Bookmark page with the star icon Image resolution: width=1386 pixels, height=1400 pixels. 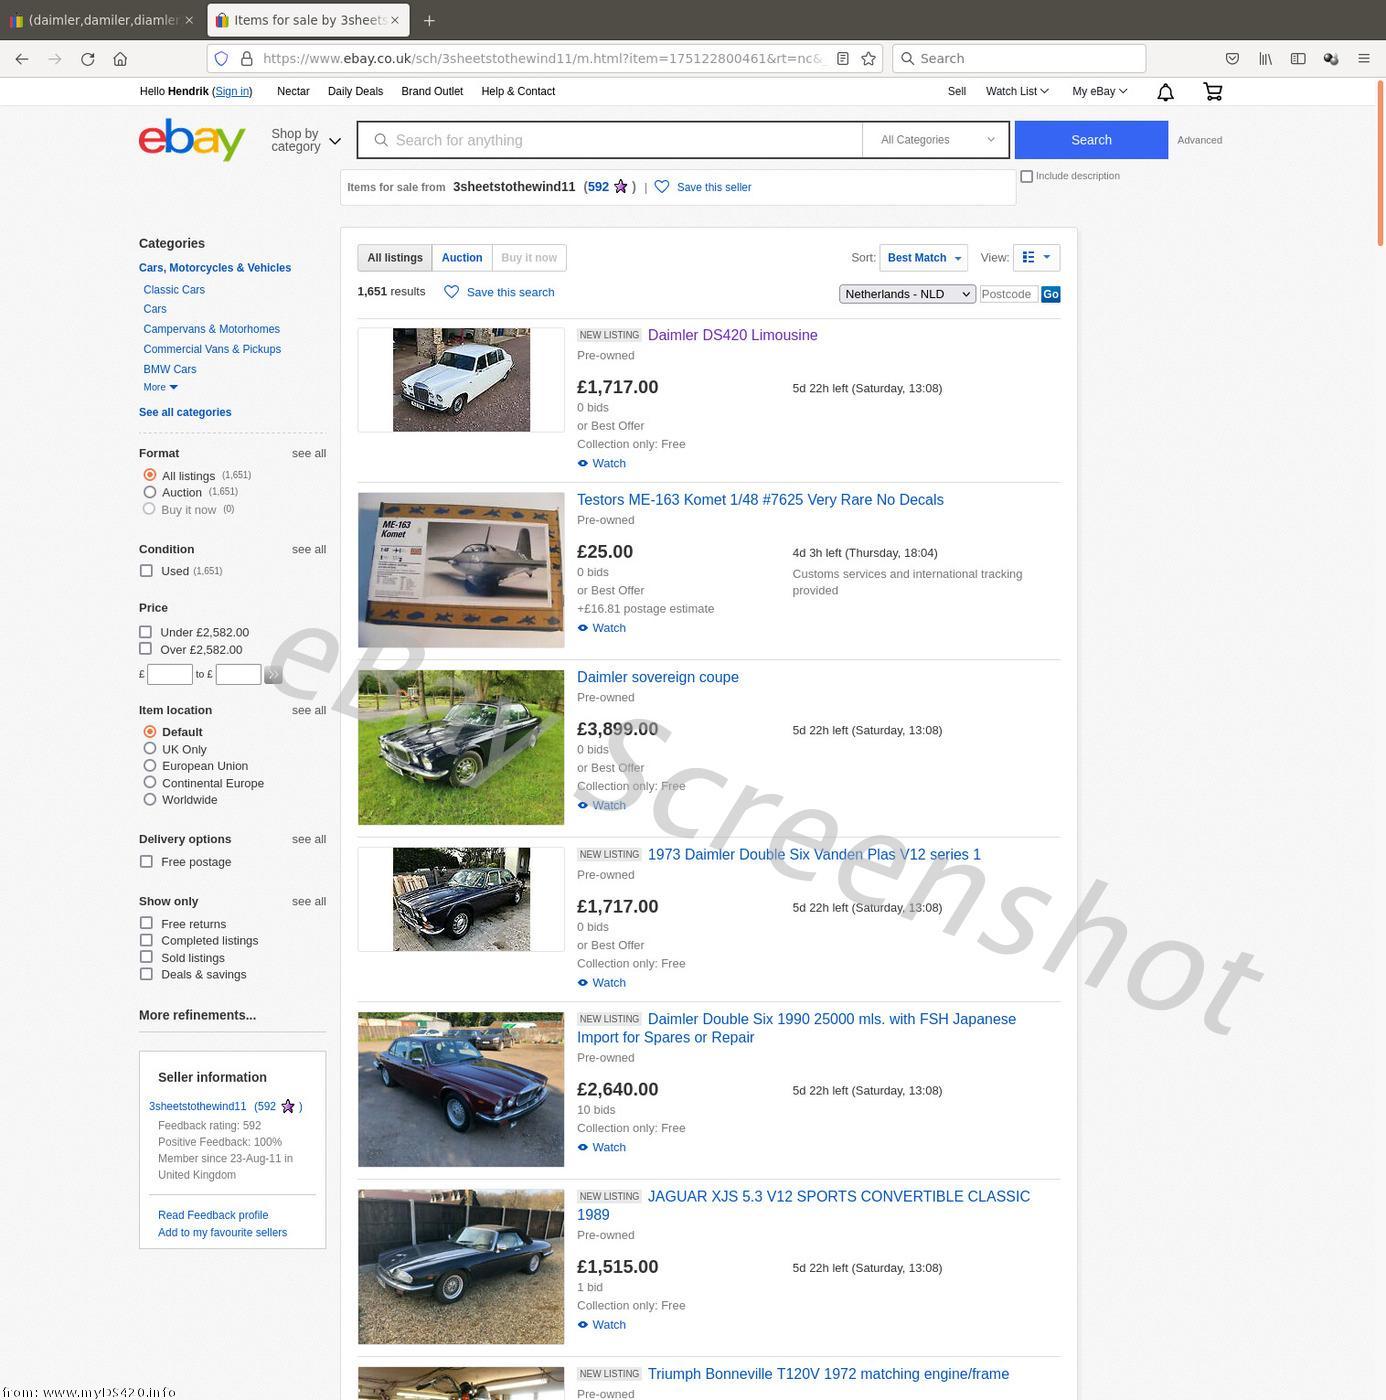click(x=869, y=59)
